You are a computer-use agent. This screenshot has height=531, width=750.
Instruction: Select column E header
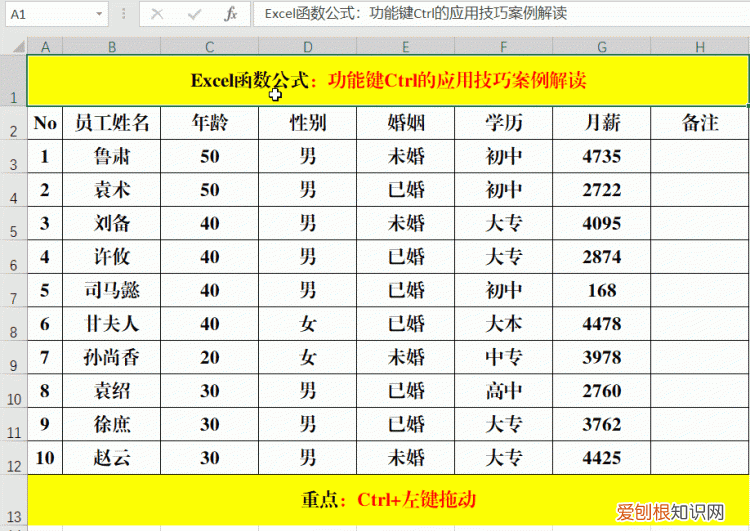coord(406,47)
